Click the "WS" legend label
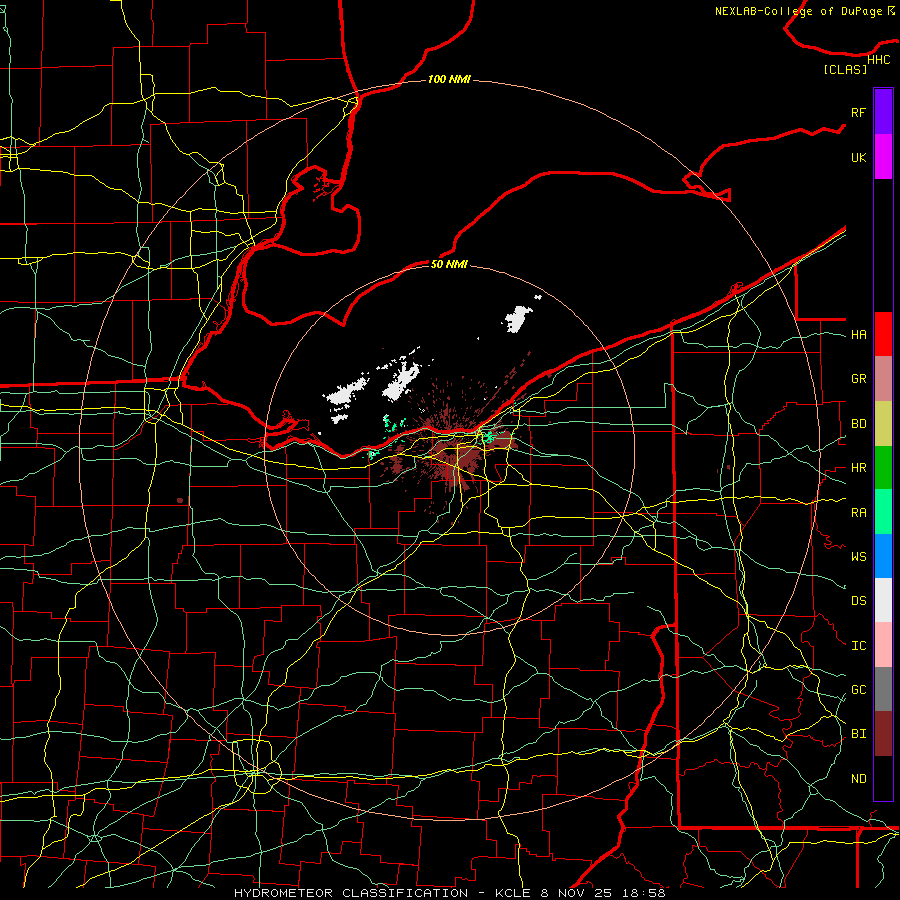Image resolution: width=900 pixels, height=900 pixels. click(x=858, y=556)
